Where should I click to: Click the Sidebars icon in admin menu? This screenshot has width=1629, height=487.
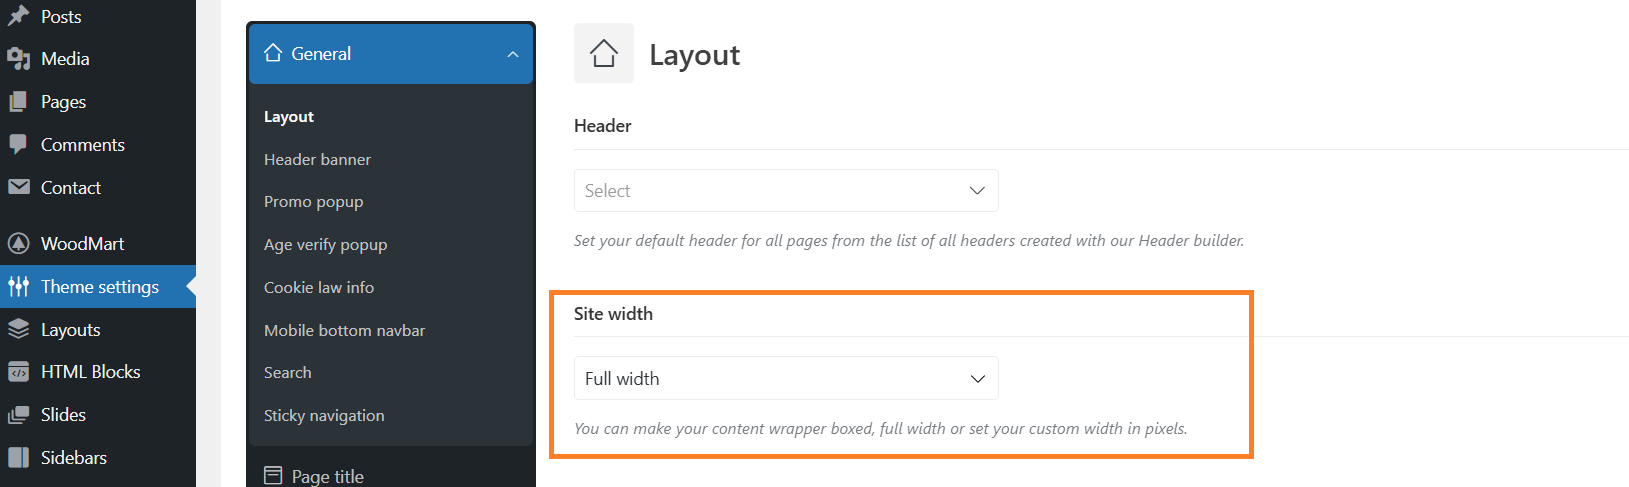(18, 458)
